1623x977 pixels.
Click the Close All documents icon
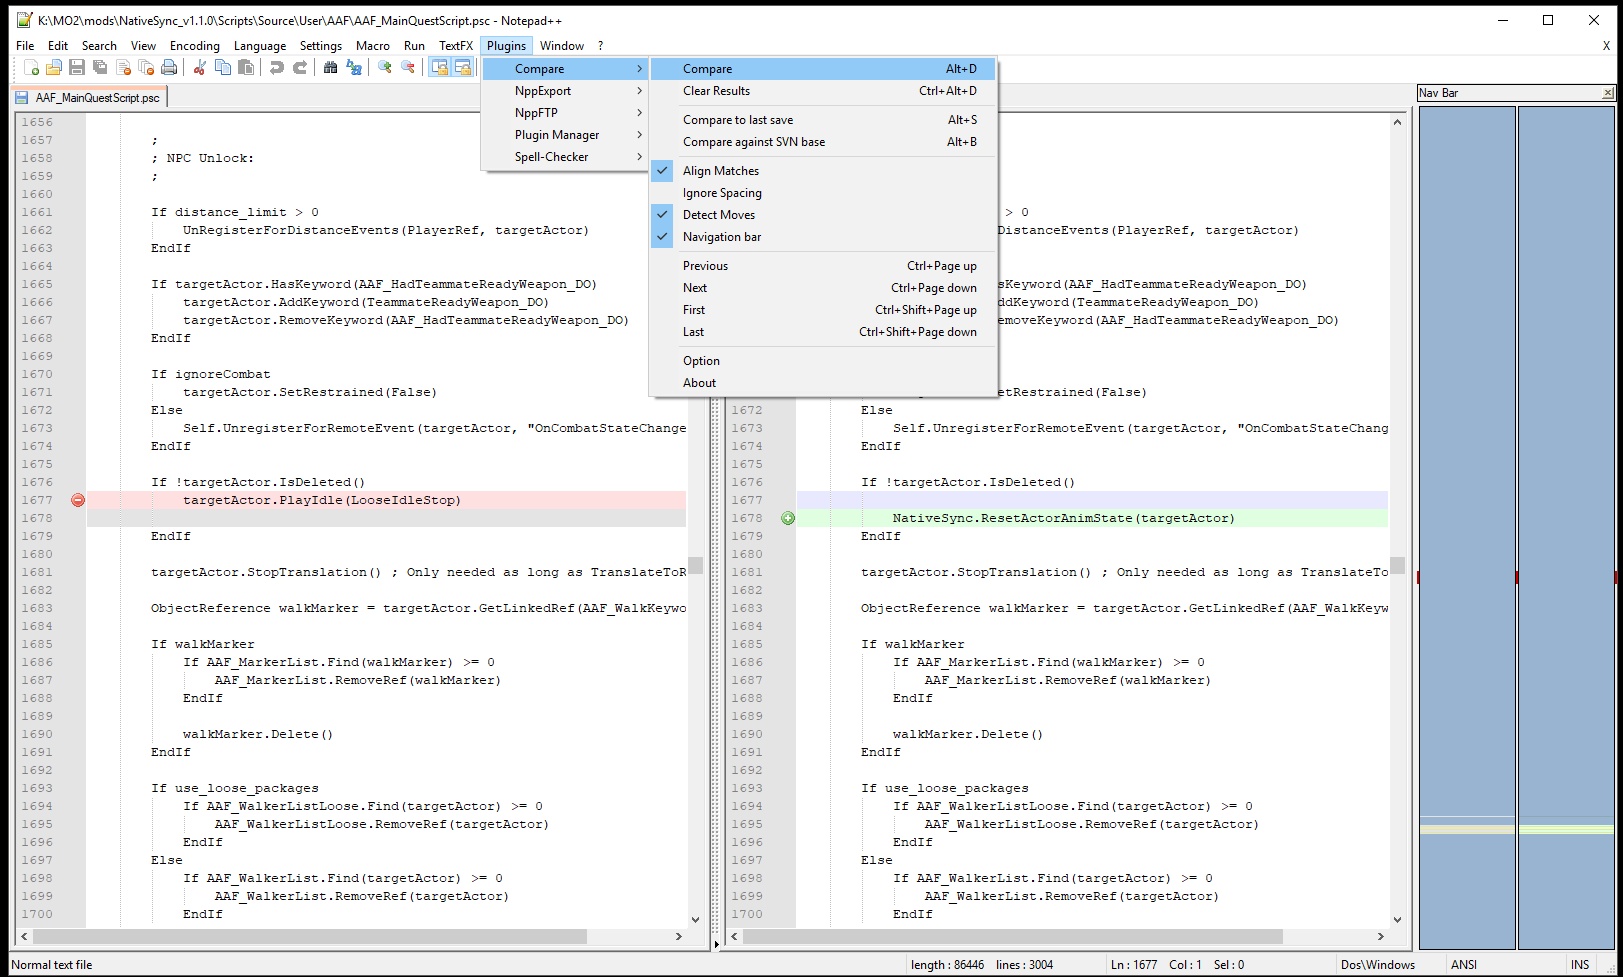click(146, 67)
